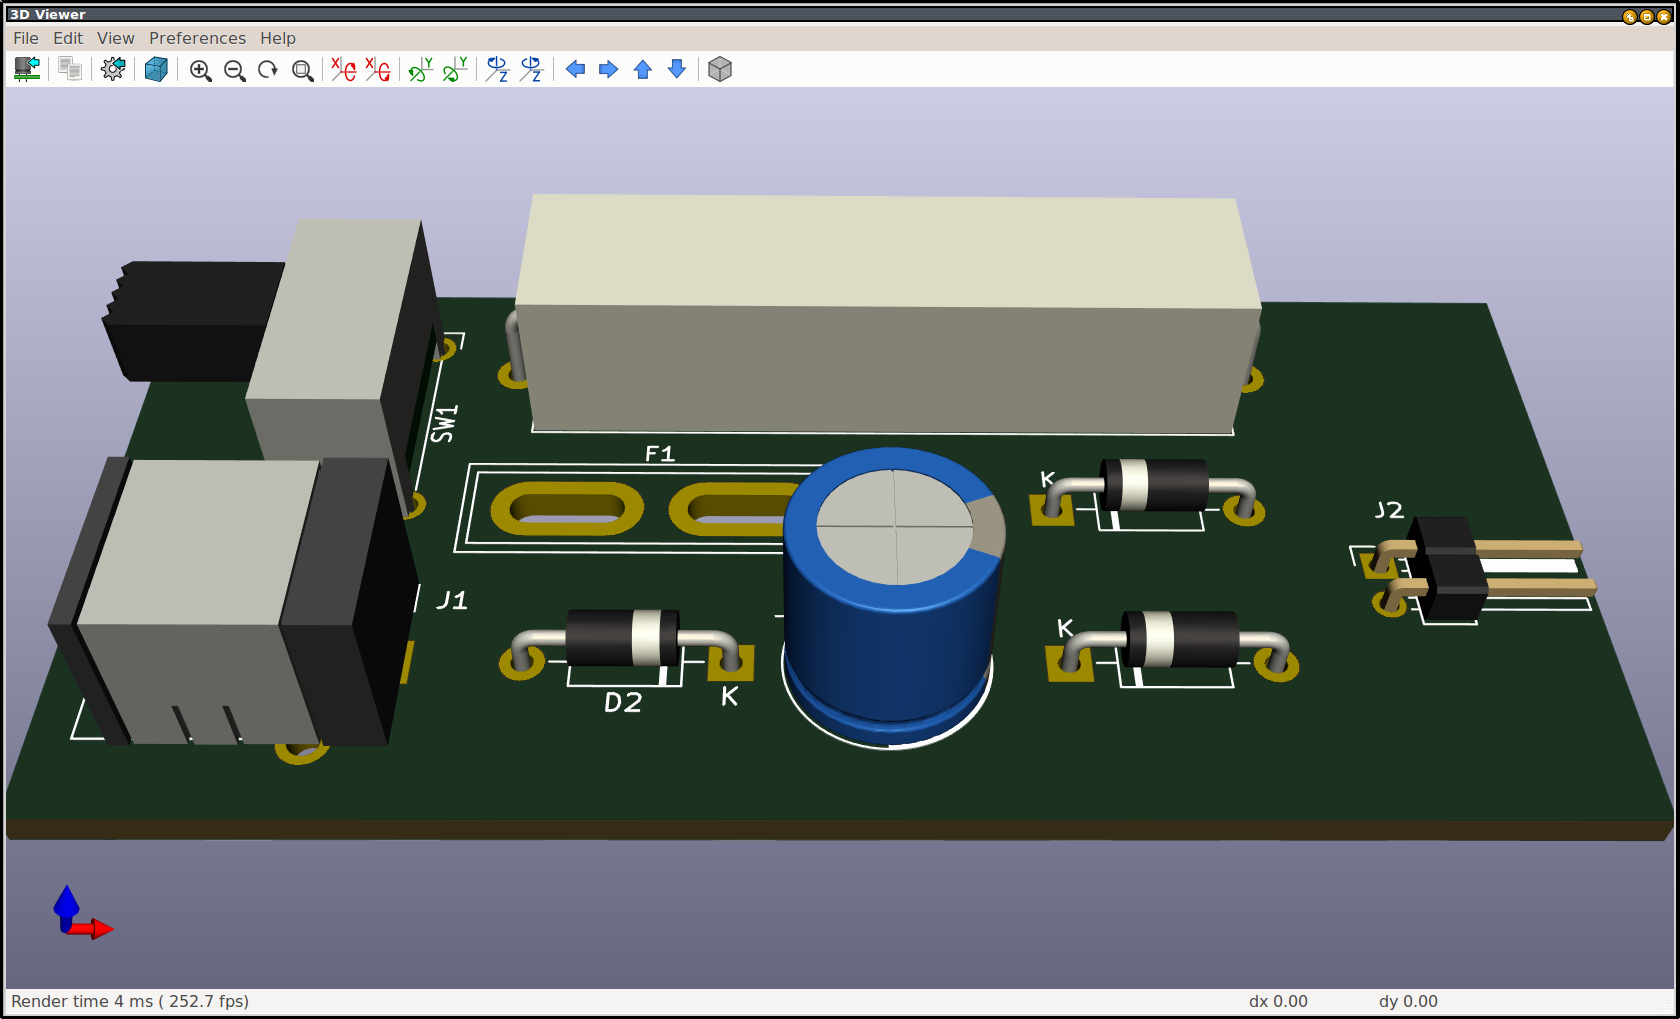Move board left with blue arrow
This screenshot has width=1680, height=1019.
(575, 69)
